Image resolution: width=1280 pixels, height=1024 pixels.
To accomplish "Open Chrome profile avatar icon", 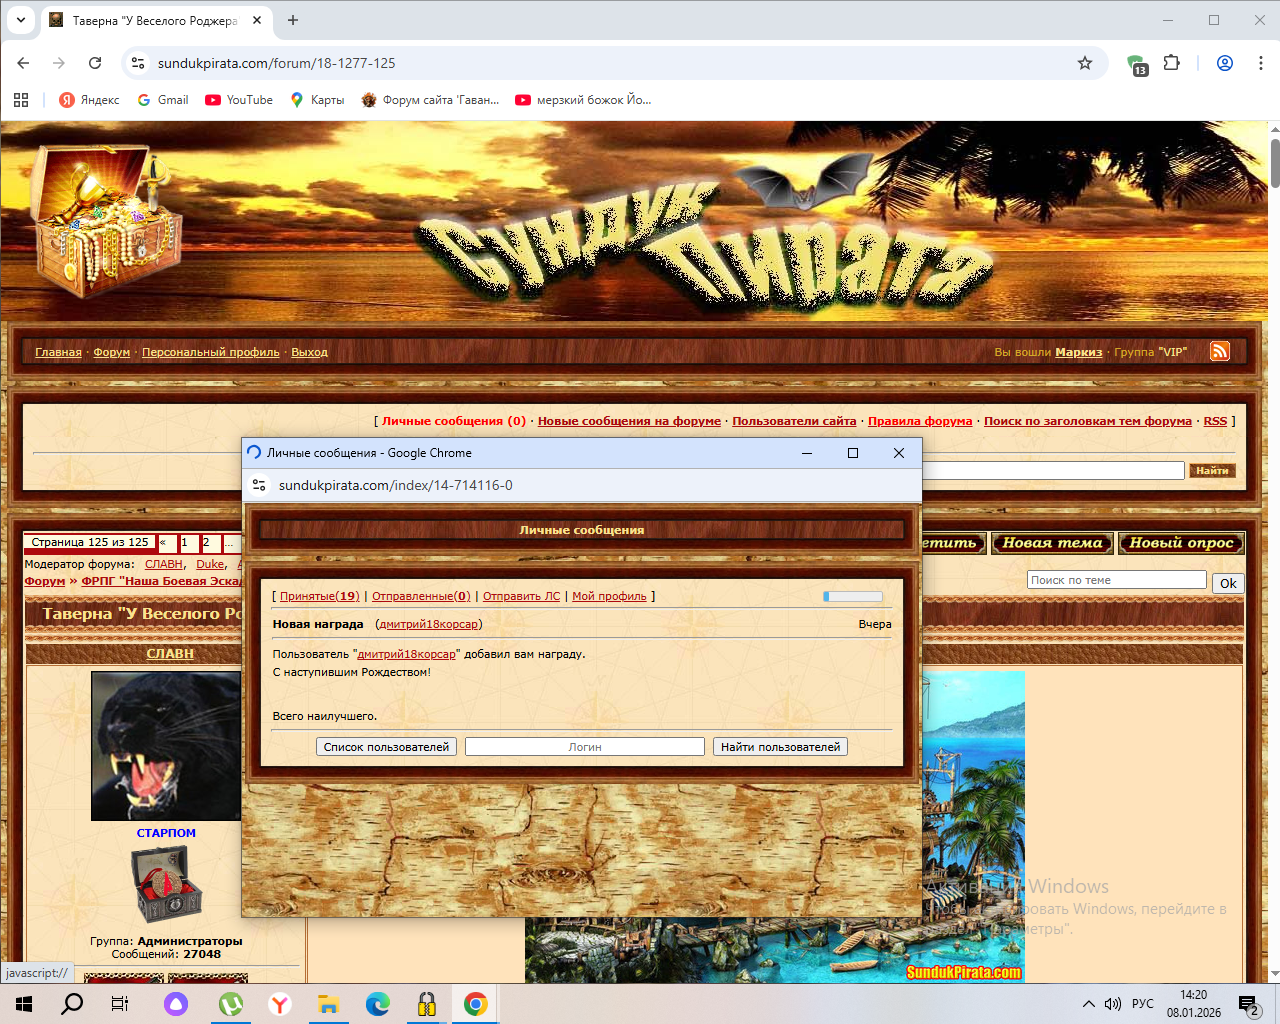I will click(x=1224, y=63).
